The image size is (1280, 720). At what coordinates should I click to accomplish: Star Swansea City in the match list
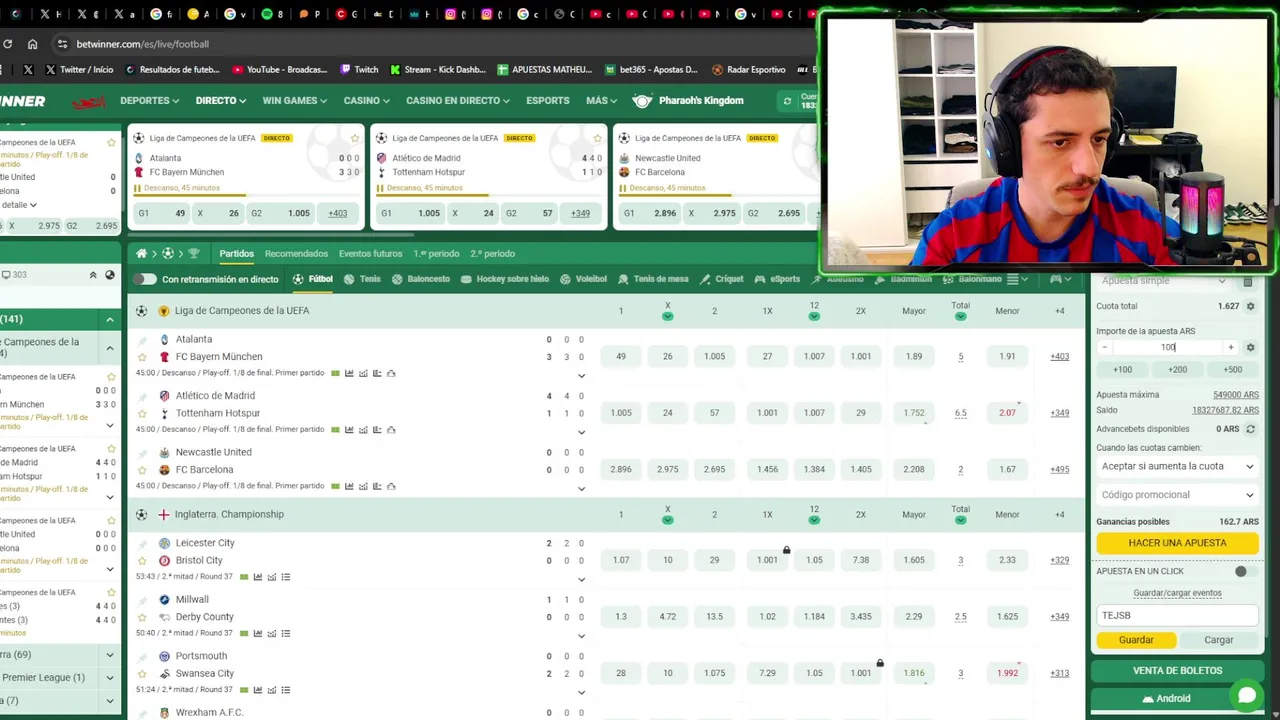pos(142,674)
